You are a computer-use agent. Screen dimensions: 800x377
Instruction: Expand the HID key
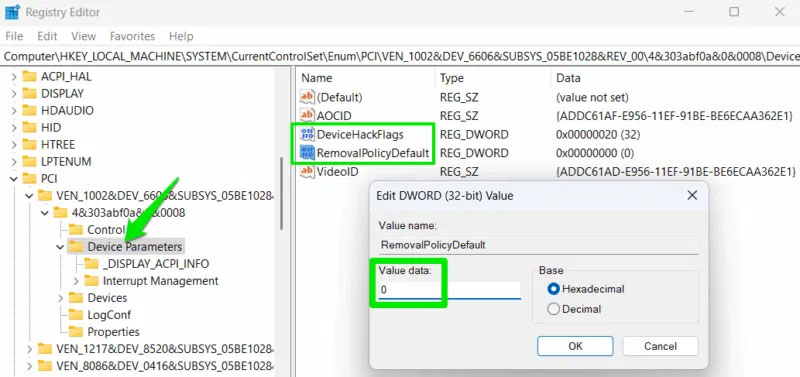click(x=13, y=128)
